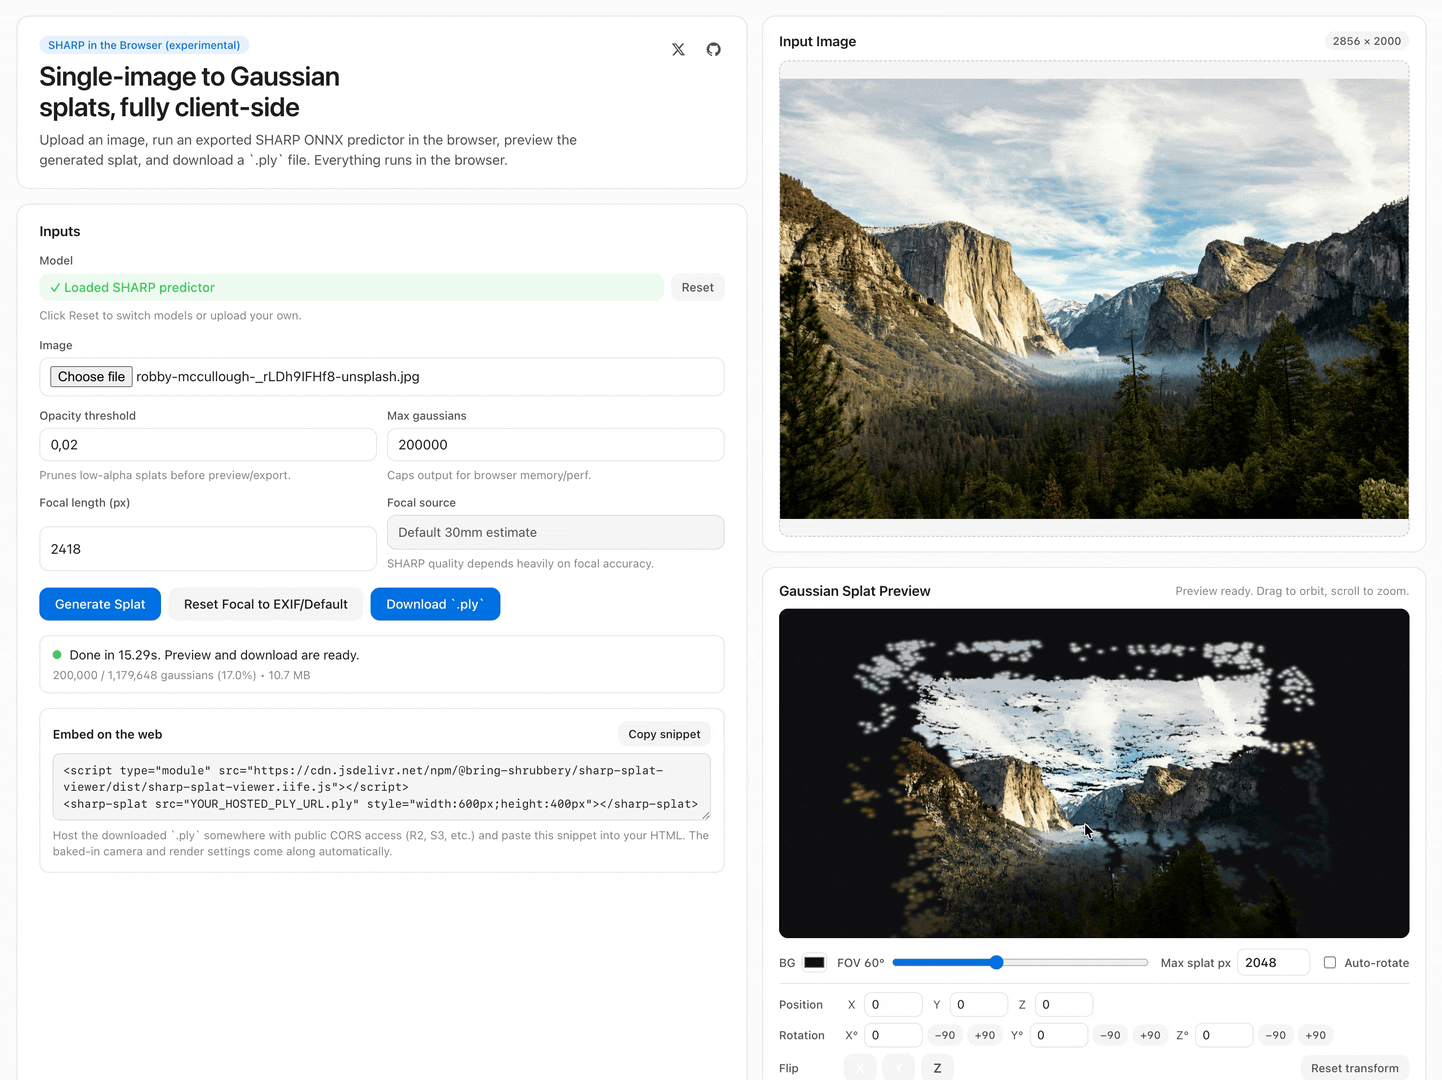The image size is (1442, 1080).
Task: Open the X (Twitter) profile icon
Action: [x=678, y=49]
